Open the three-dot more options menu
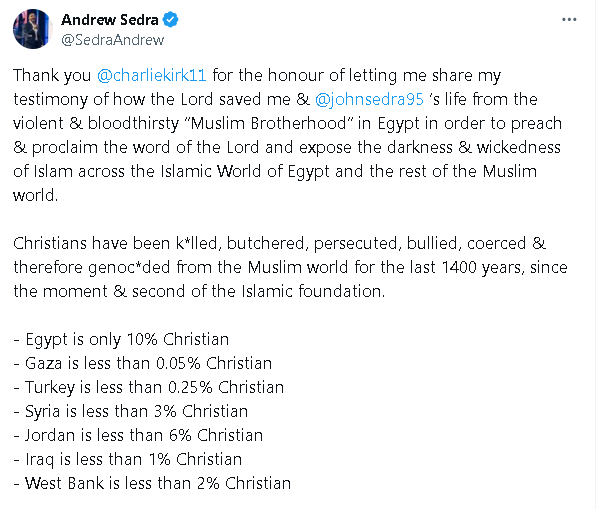Image resolution: width=603 pixels, height=509 pixels. pyautogui.click(x=569, y=20)
